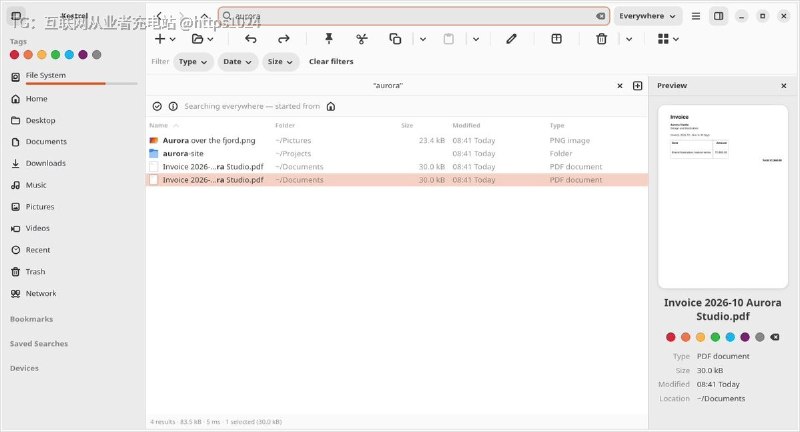Open the Size filter dropdown
The width and height of the screenshot is (800, 432).
pyautogui.click(x=281, y=62)
